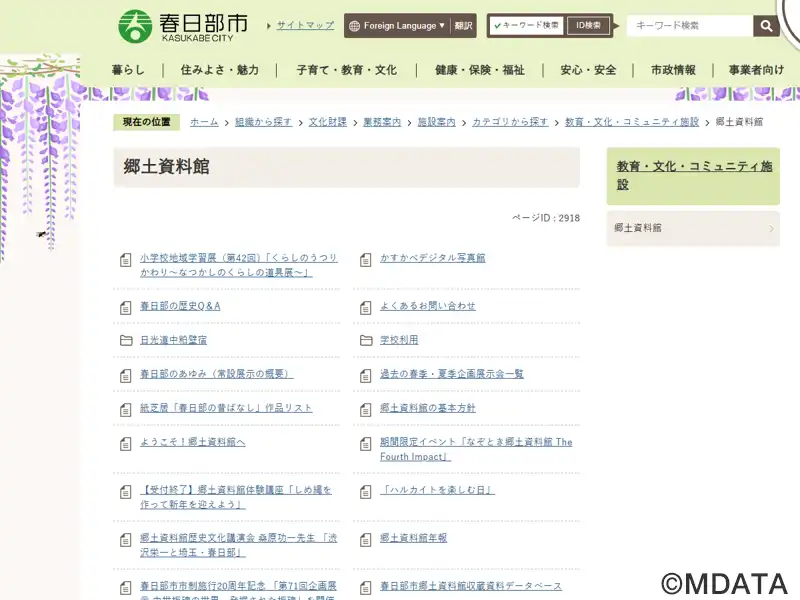Click the keyword search input field
Image resolution: width=800 pixels, height=600 pixels.
click(x=690, y=26)
